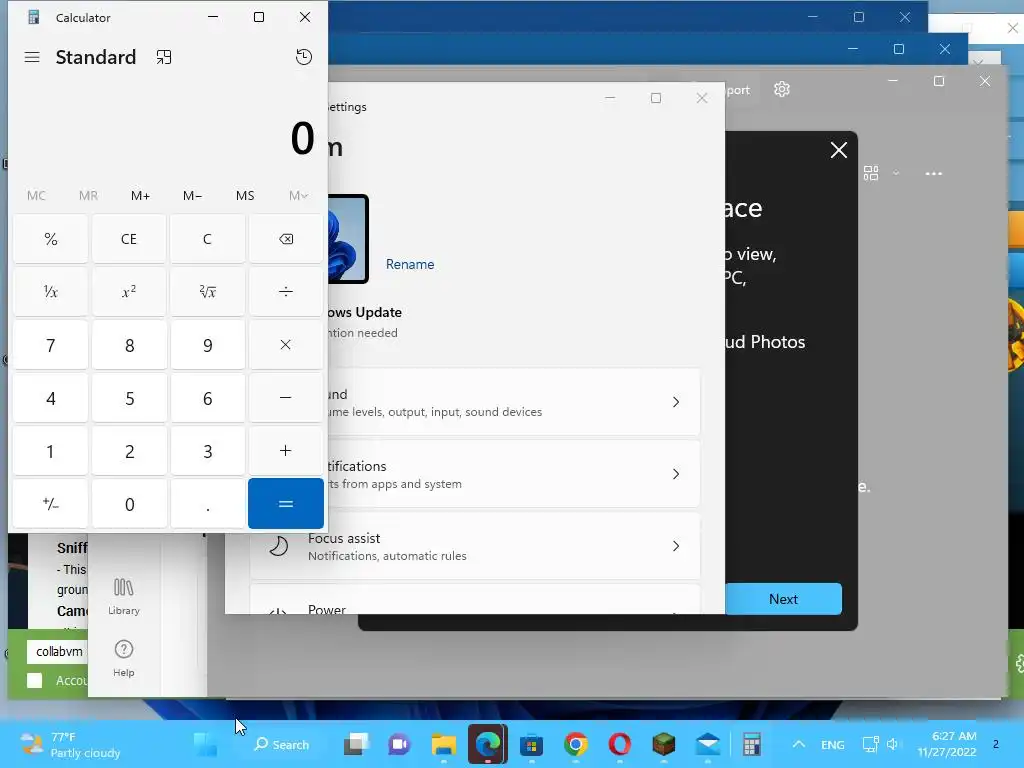Open Microsoft Edge from taskbar
Screen dimensions: 1024x768
click(x=487, y=744)
